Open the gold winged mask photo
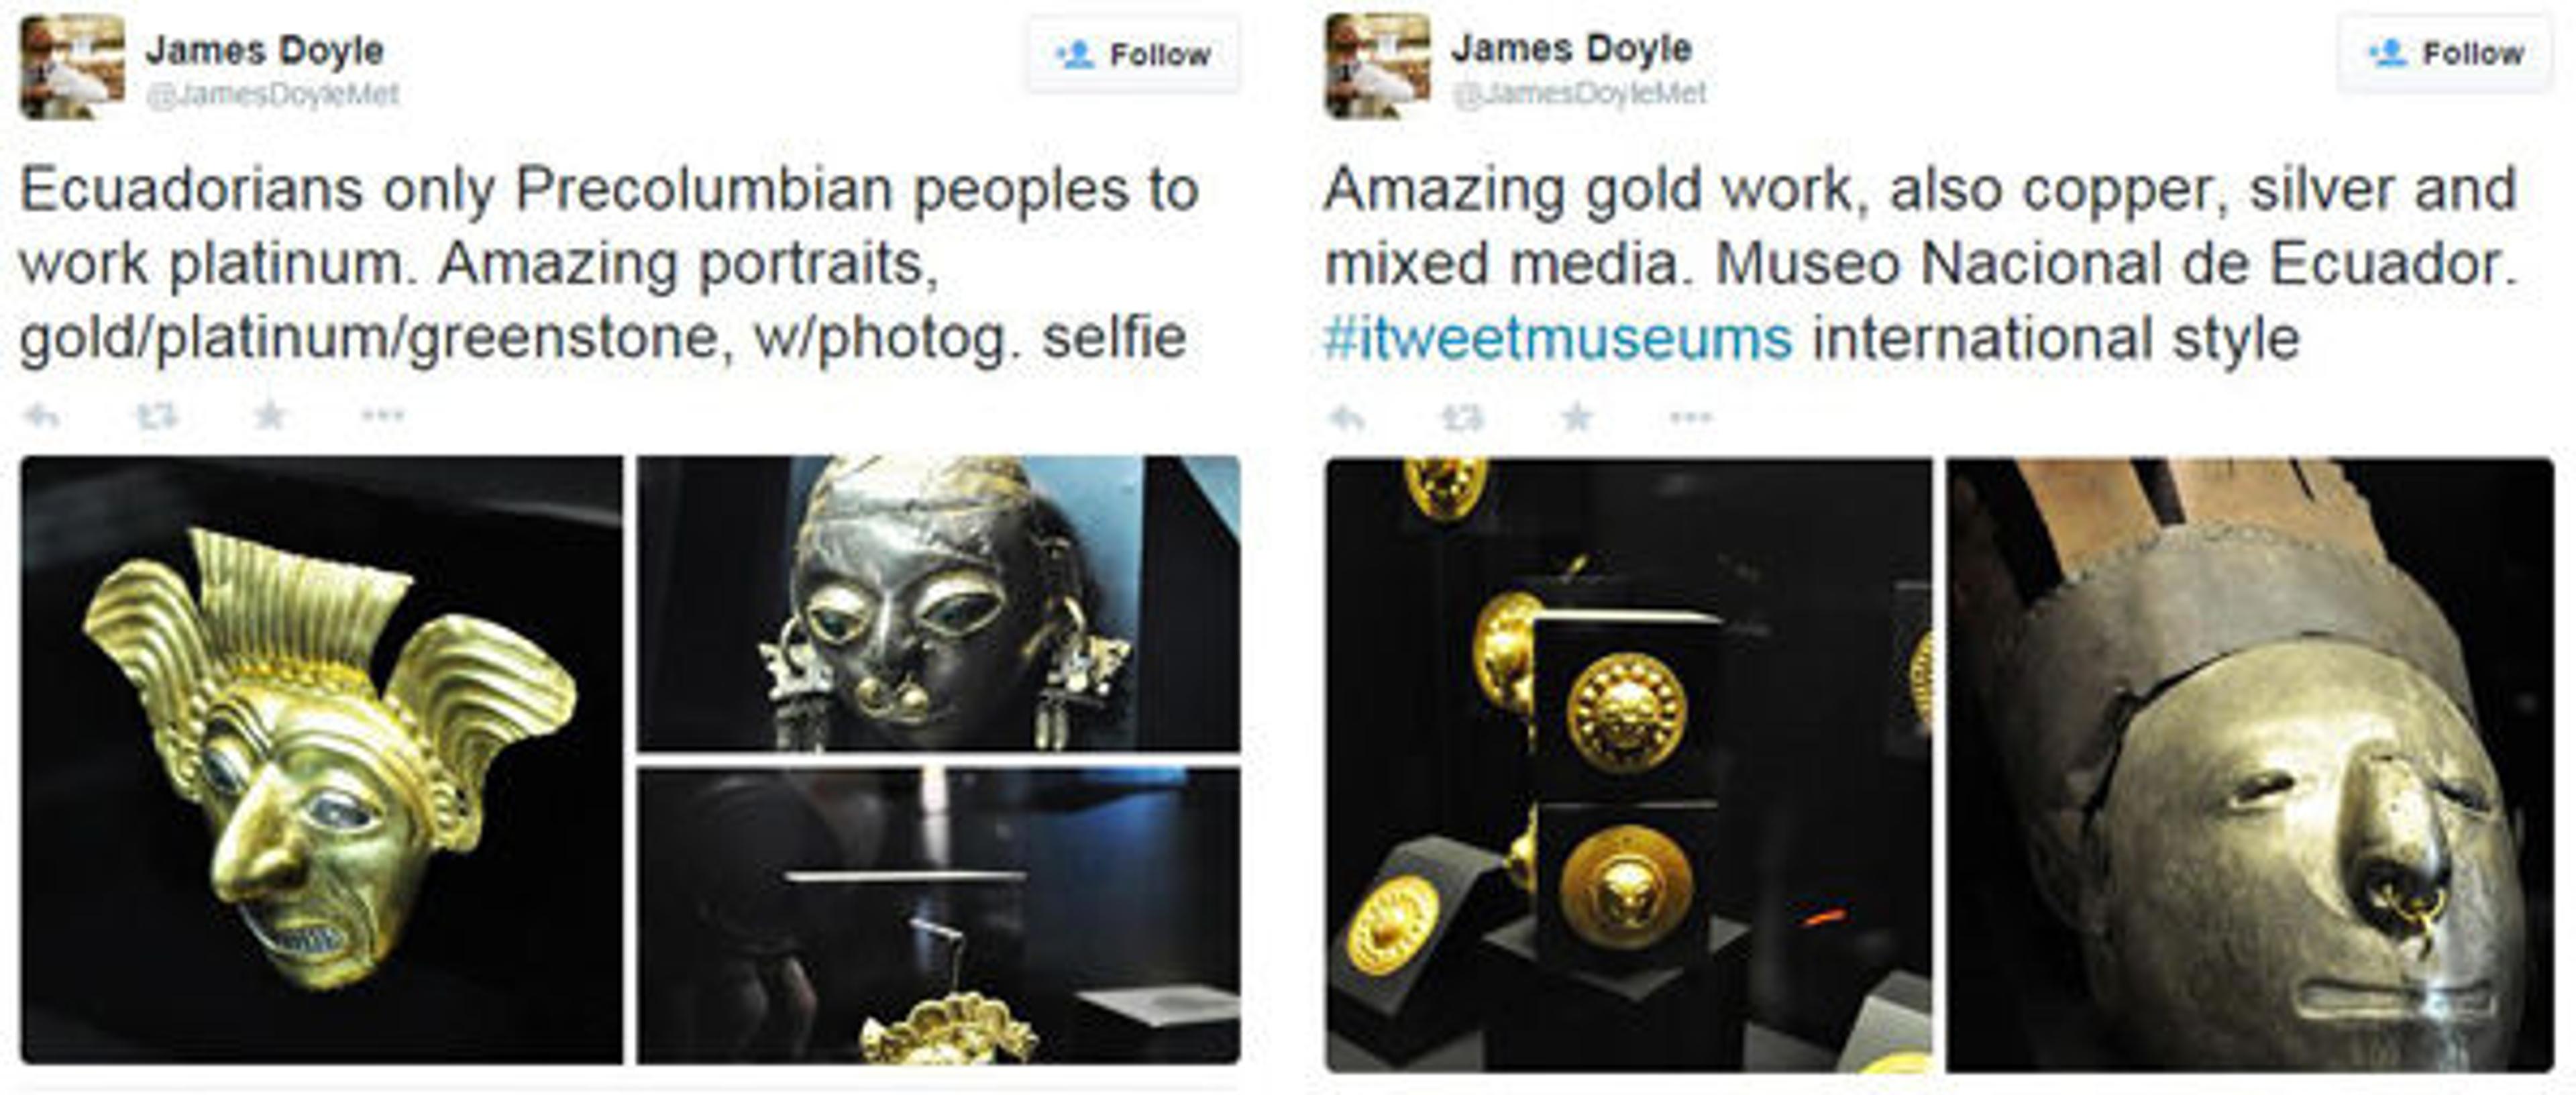Screen dimensions: 2576x1095 321,760
